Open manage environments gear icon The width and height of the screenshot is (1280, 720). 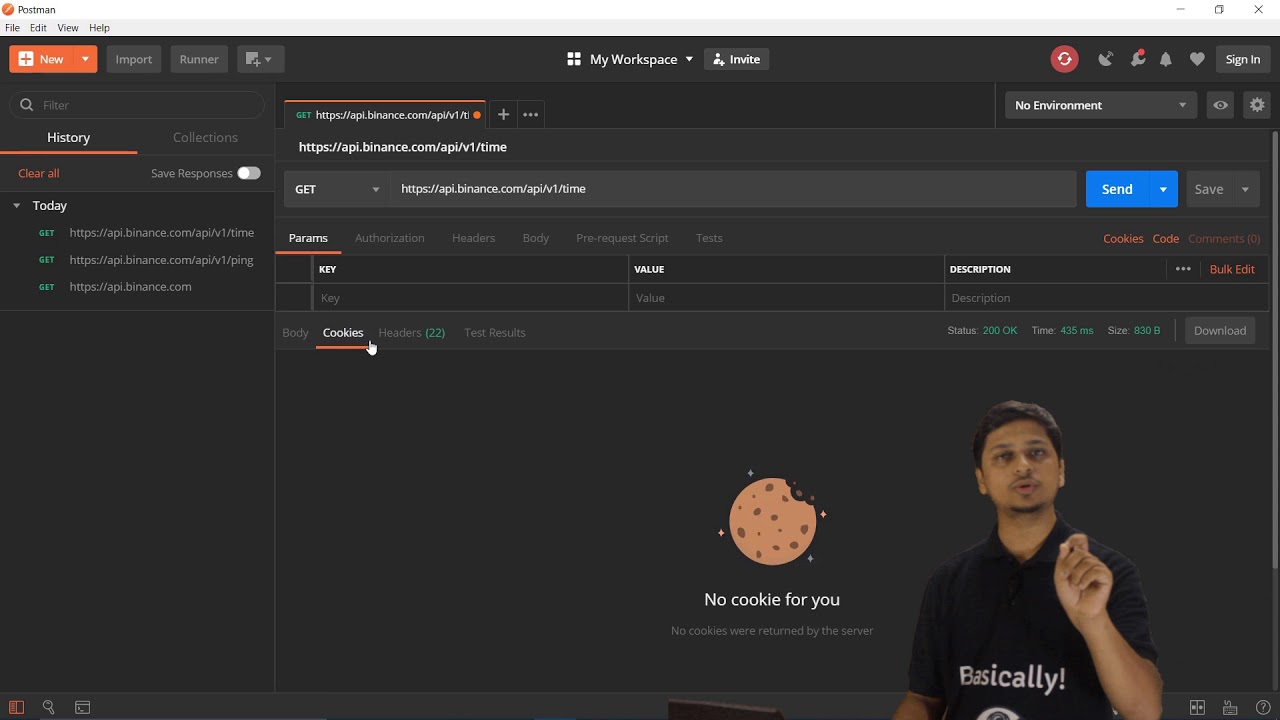click(1257, 105)
